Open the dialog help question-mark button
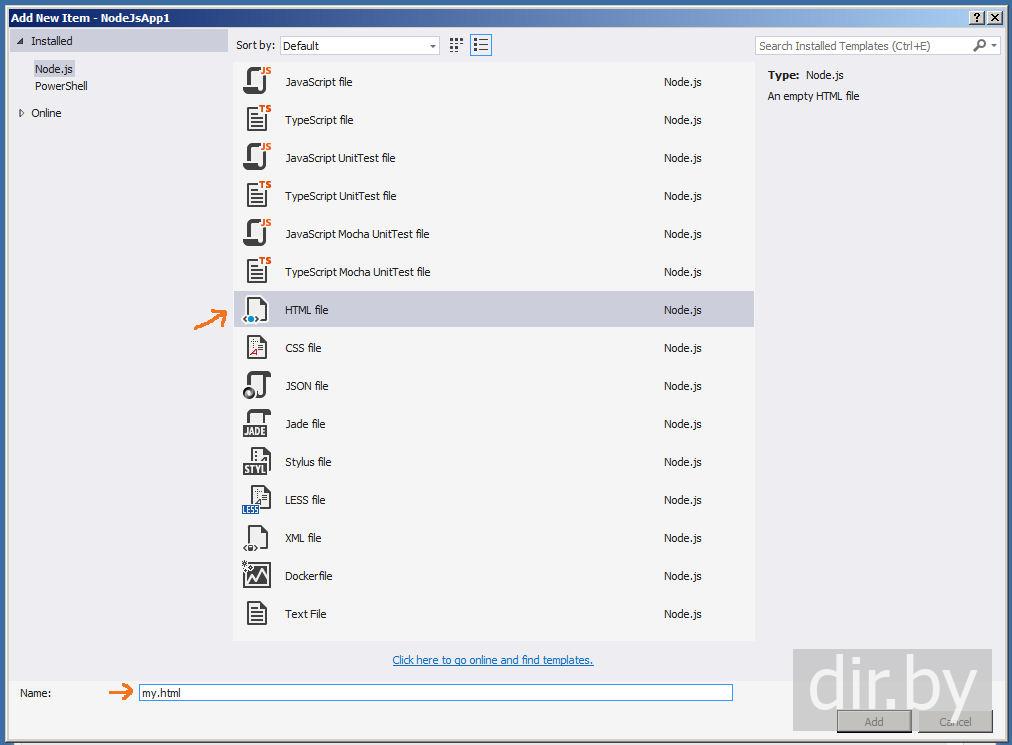The width and height of the screenshot is (1012, 745). (978, 18)
